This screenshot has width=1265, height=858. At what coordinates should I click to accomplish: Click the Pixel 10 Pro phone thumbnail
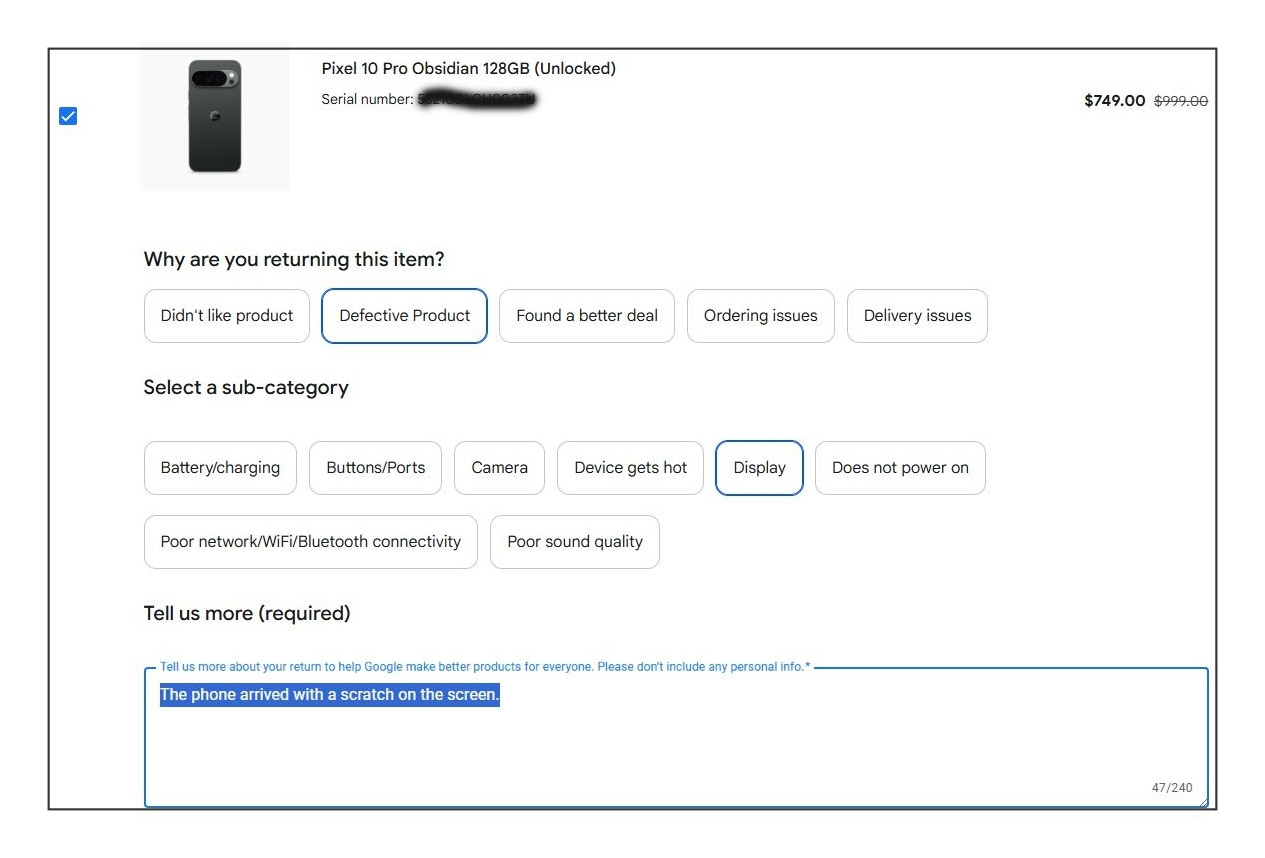click(x=215, y=116)
